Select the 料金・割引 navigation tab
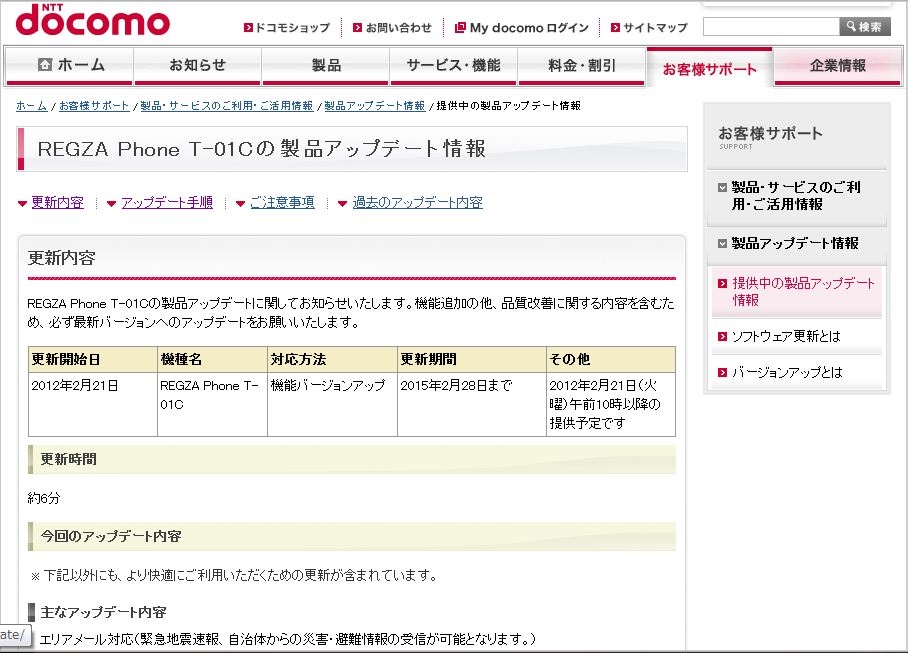The image size is (908, 653). (x=581, y=65)
